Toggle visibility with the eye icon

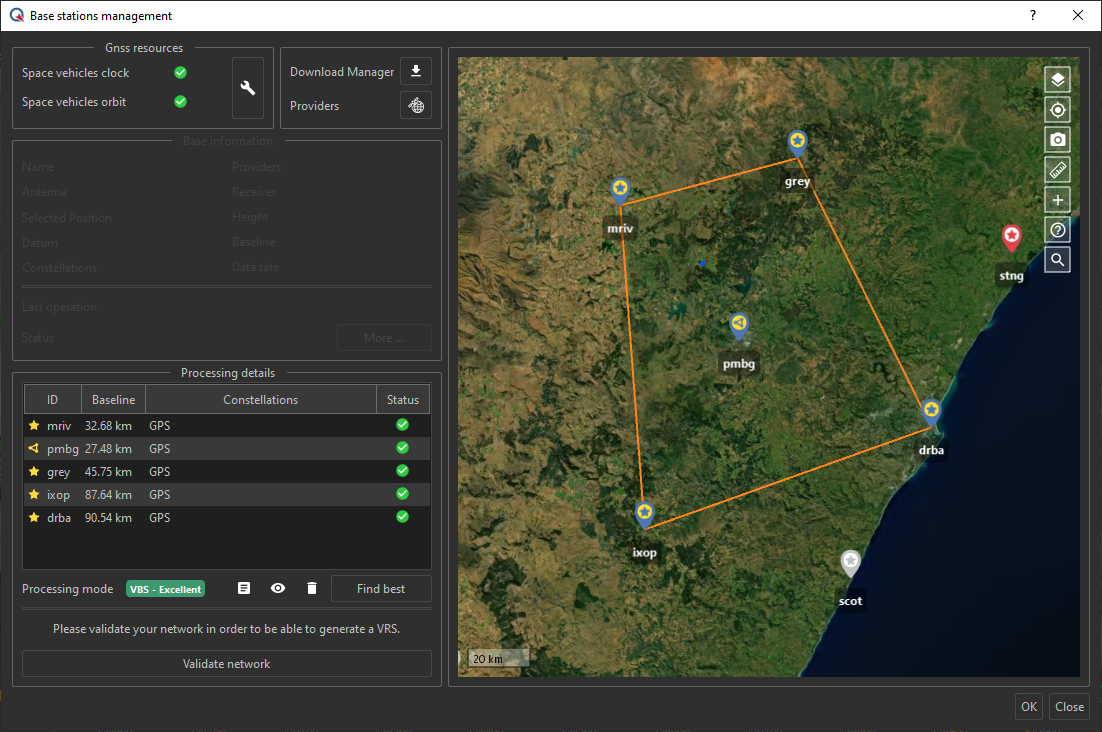click(278, 588)
